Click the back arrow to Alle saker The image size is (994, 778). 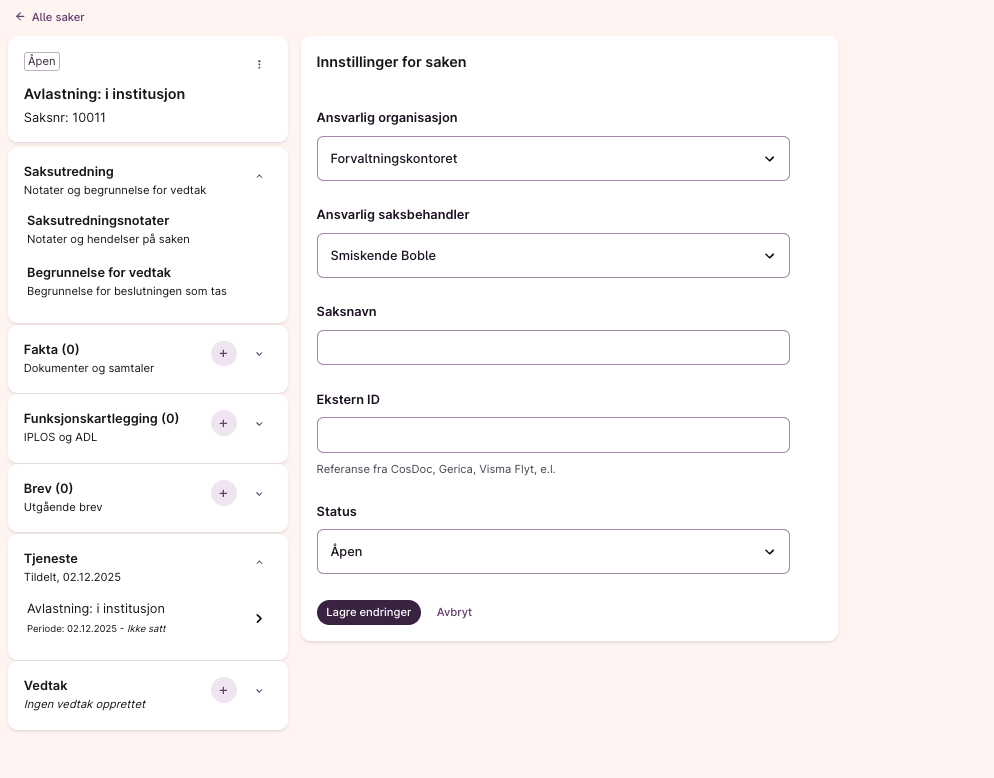click(20, 17)
